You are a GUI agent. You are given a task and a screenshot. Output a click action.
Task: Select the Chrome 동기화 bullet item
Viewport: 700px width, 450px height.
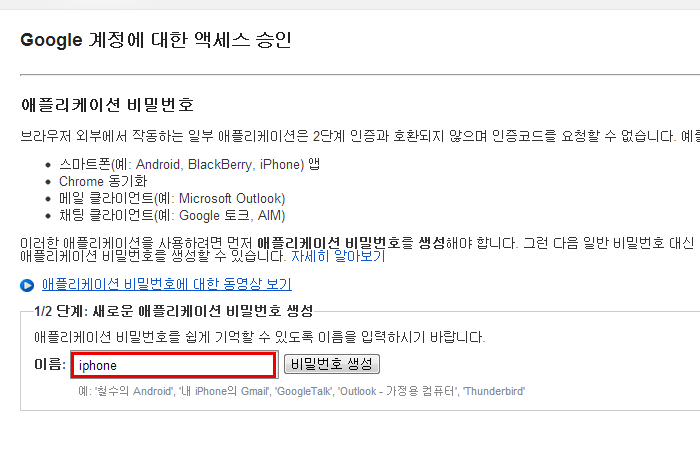[103, 181]
